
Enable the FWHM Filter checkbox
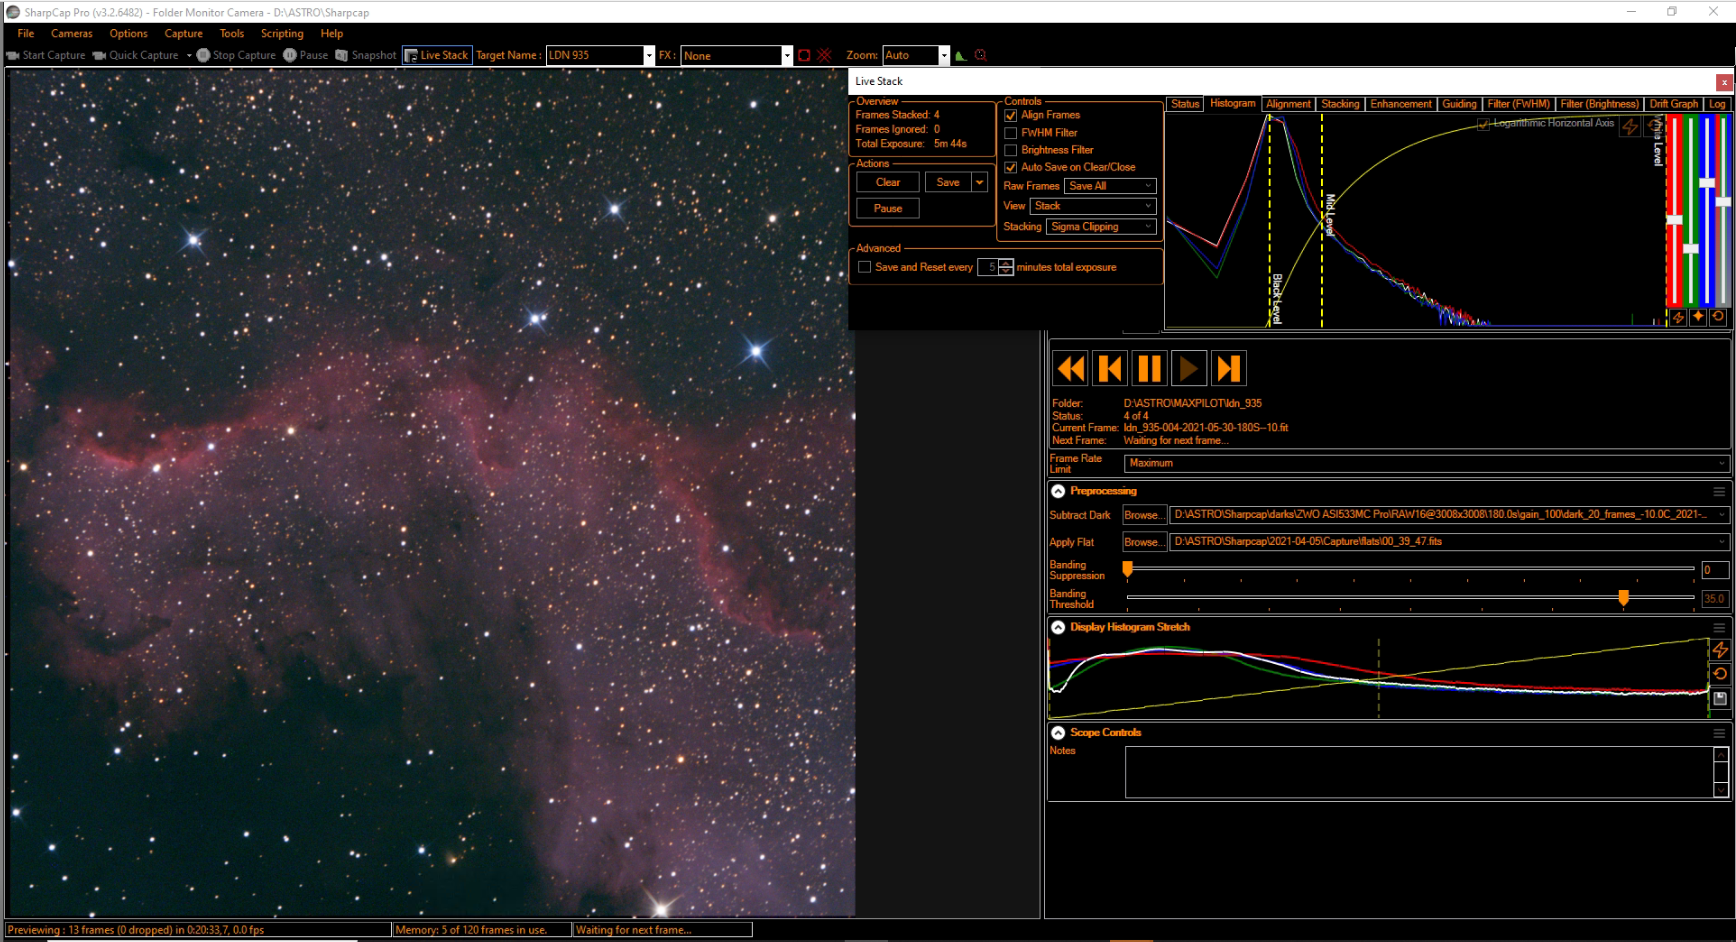coord(1010,133)
